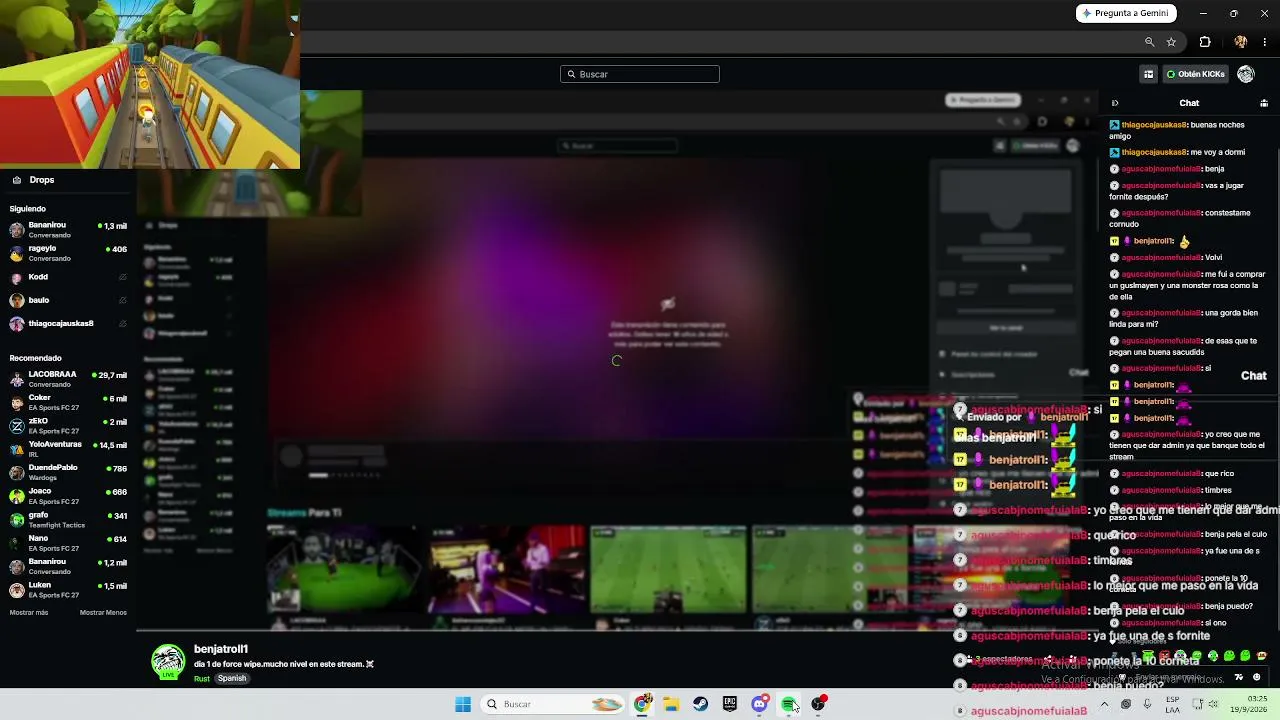Expand list with Mostrar más
Image resolution: width=1280 pixels, height=720 pixels.
29,612
